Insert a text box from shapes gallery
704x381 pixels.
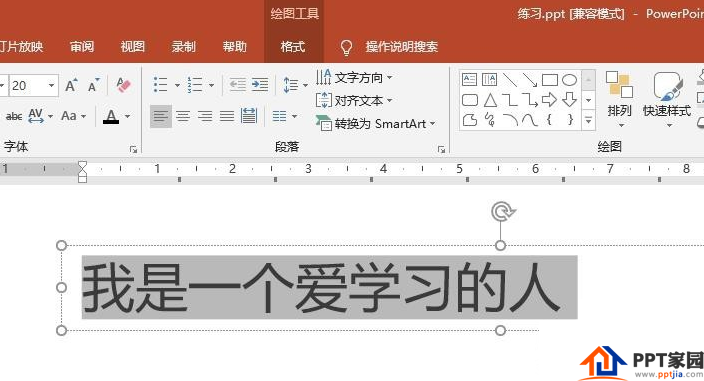(469, 80)
